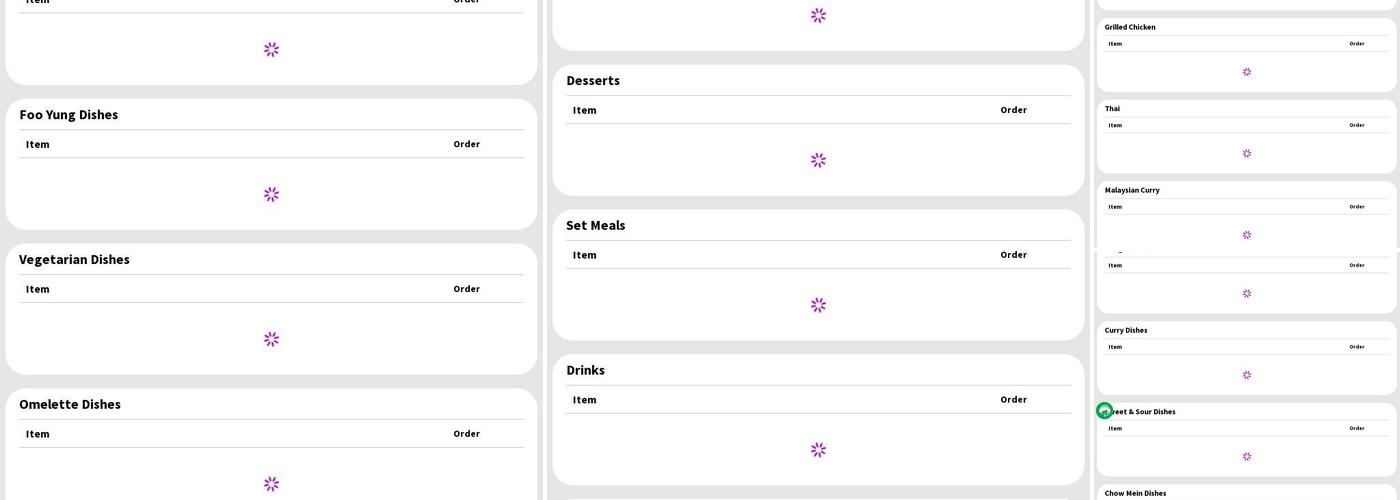
Task: Click the loading spinner under Desserts
Action: pyautogui.click(x=818, y=160)
